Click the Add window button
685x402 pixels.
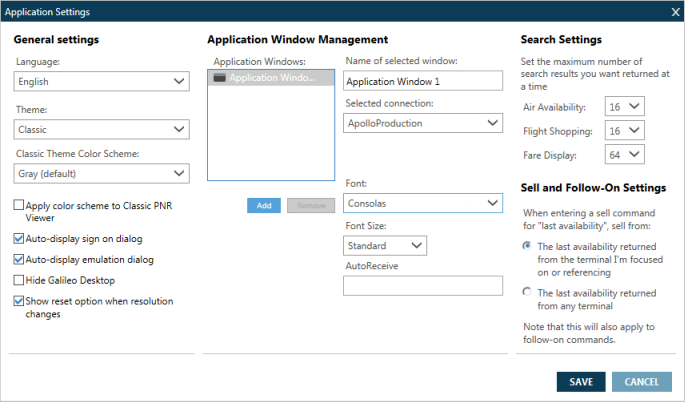tap(264, 205)
